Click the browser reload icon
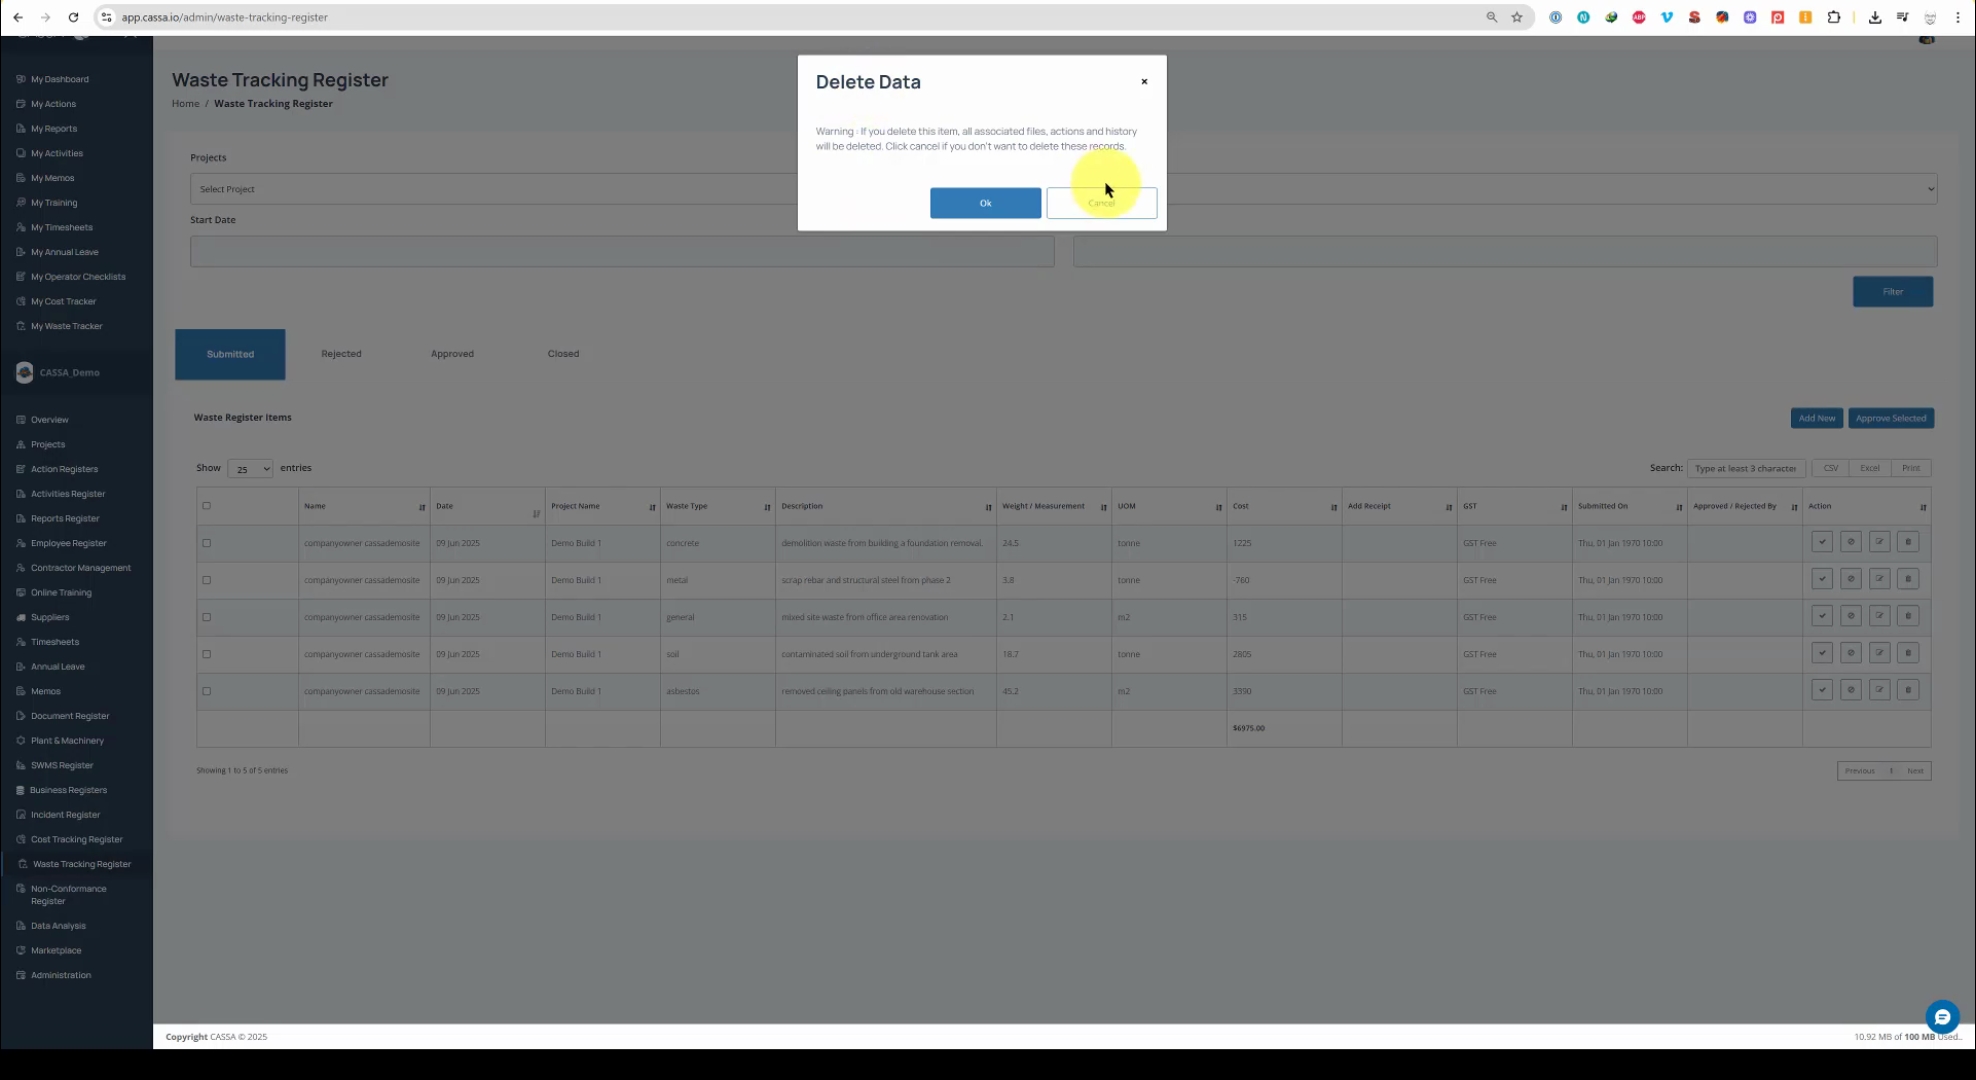Screen dimensions: 1976x1080 pyautogui.click(x=73, y=17)
